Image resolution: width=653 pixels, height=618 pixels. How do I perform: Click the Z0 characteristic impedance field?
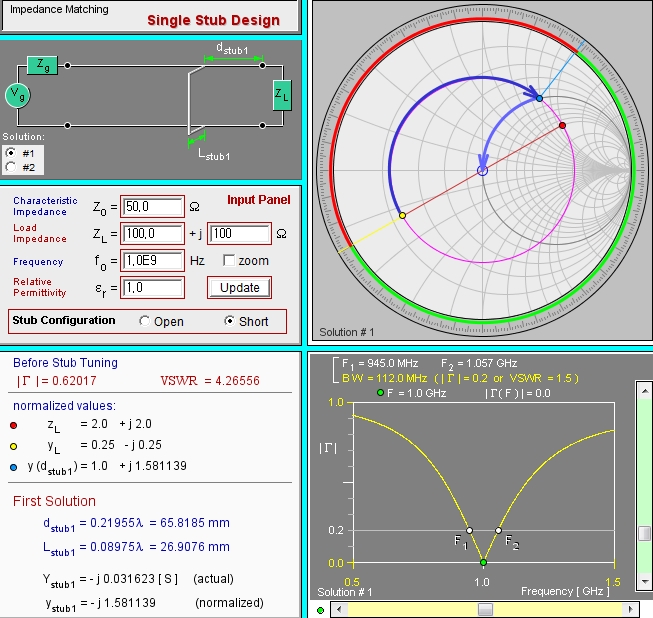(x=152, y=207)
